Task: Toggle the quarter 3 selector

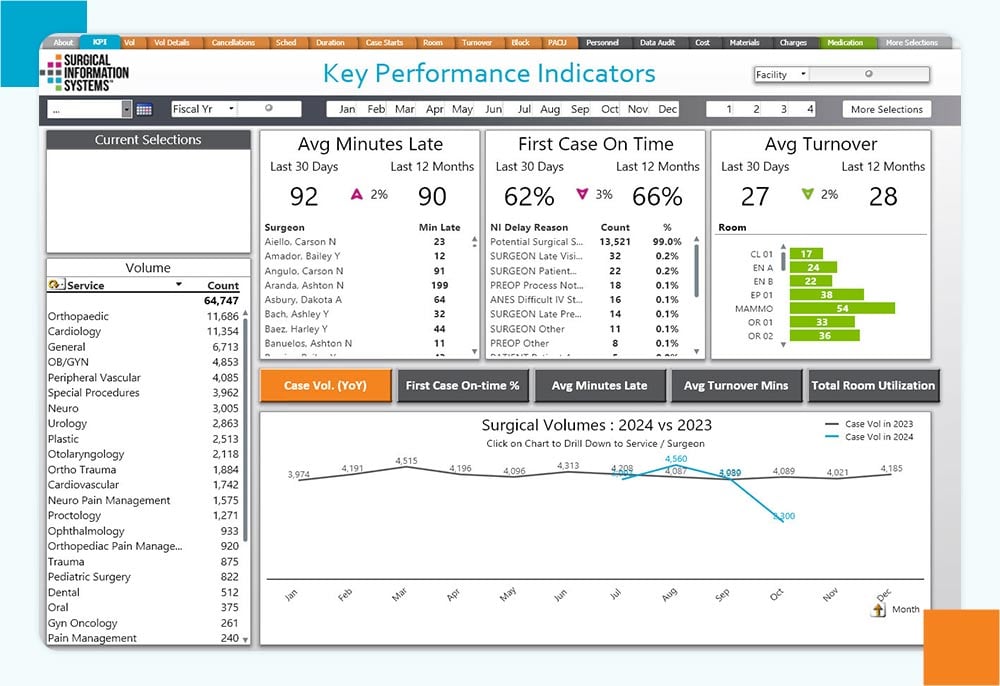Action: coord(783,109)
